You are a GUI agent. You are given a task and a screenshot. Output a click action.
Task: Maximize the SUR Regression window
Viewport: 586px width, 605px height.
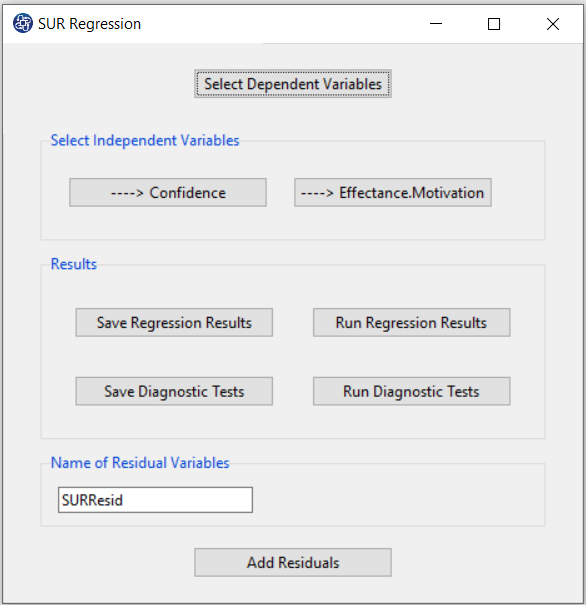[494, 24]
